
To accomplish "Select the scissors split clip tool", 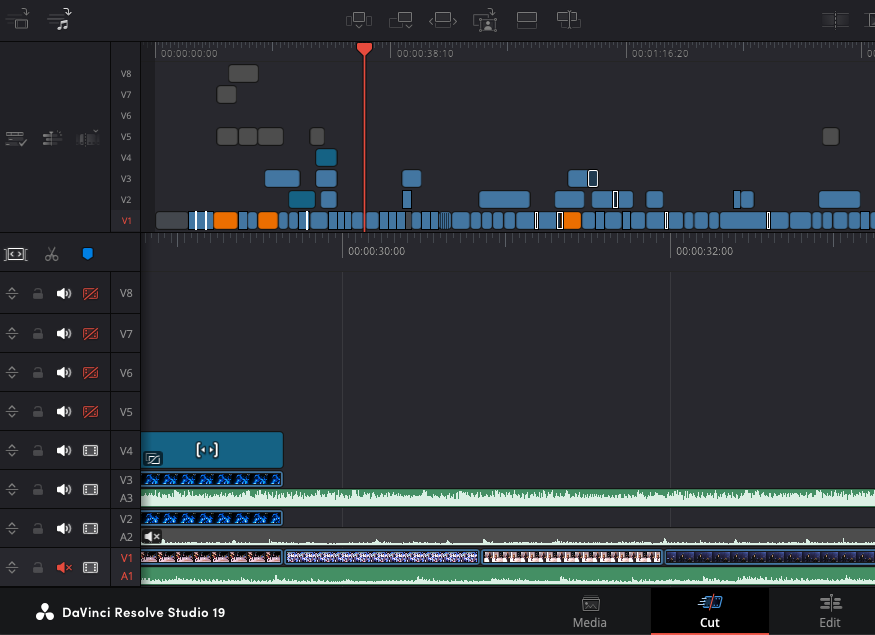I will [x=53, y=254].
